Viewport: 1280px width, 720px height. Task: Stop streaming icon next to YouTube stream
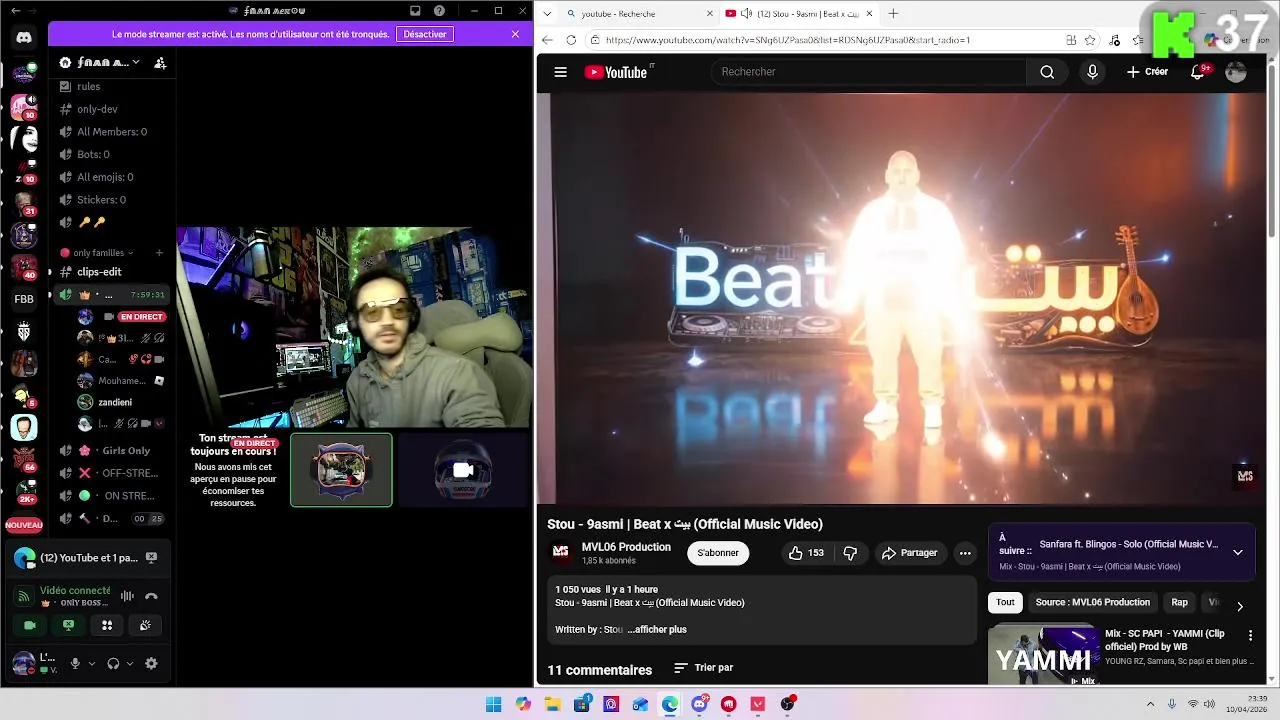(x=151, y=558)
